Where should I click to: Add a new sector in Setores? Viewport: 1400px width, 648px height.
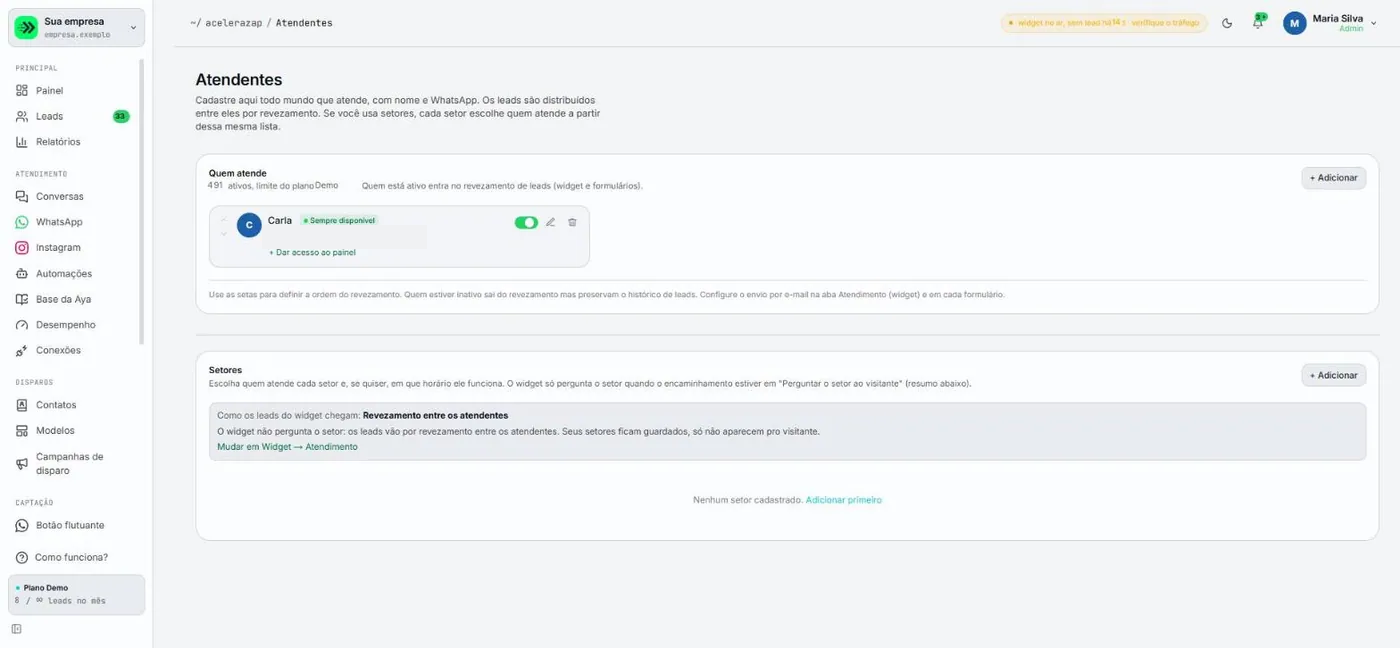(1333, 375)
